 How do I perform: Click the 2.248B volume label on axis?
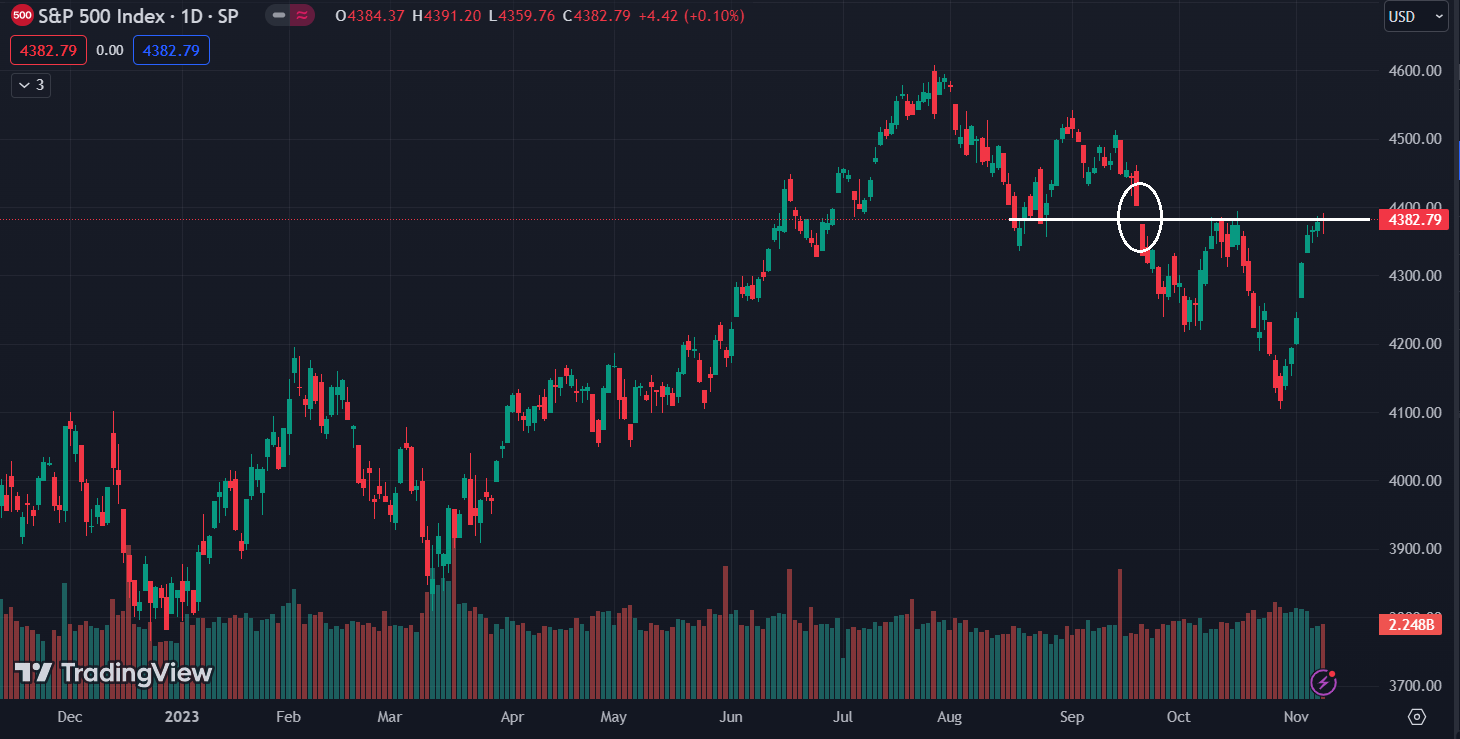(x=1413, y=625)
